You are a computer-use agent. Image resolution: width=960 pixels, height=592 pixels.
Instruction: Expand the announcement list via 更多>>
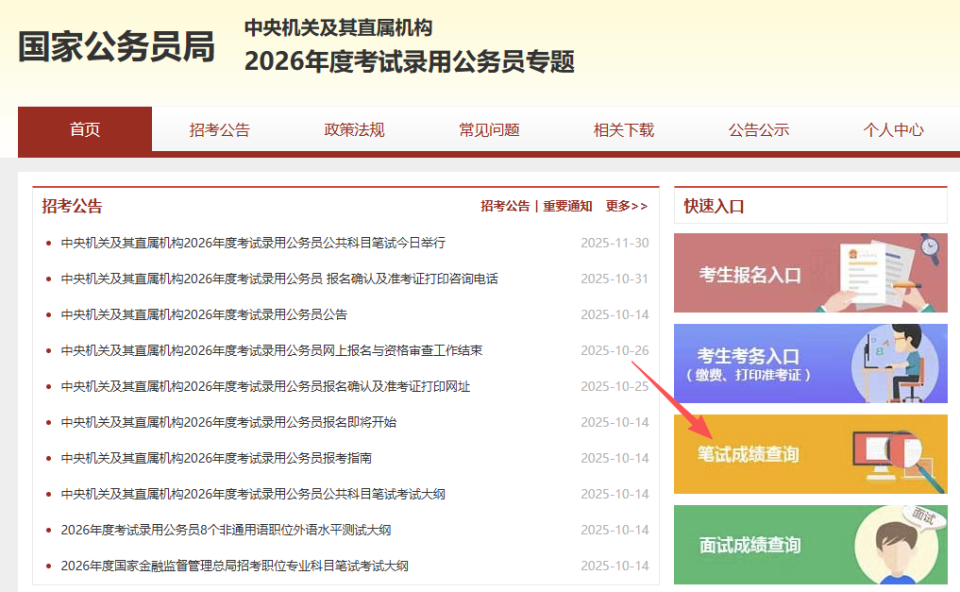[625, 204]
